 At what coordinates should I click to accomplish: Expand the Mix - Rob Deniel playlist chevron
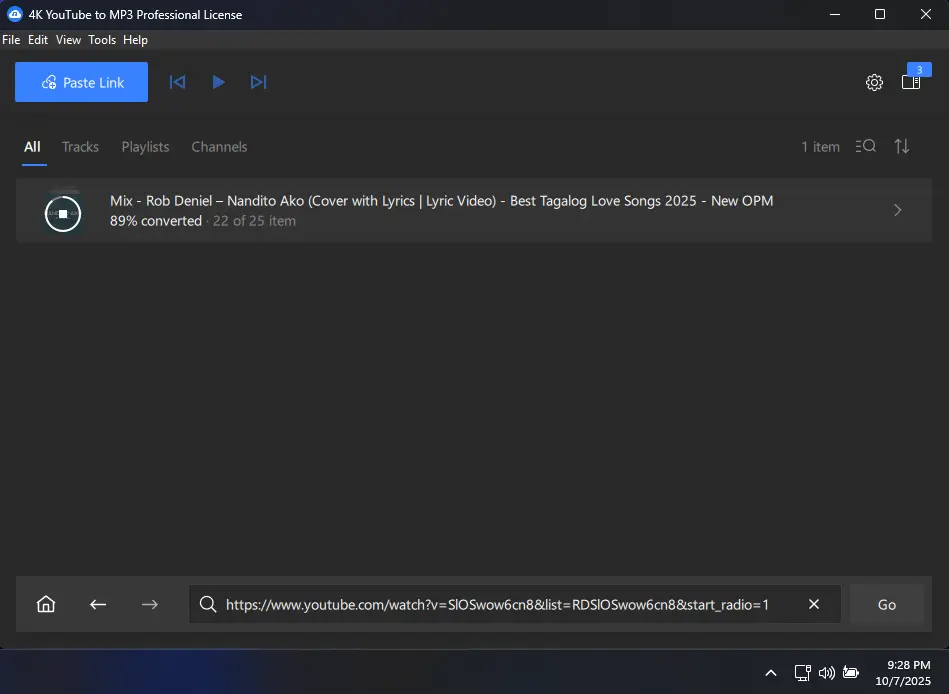pos(898,210)
